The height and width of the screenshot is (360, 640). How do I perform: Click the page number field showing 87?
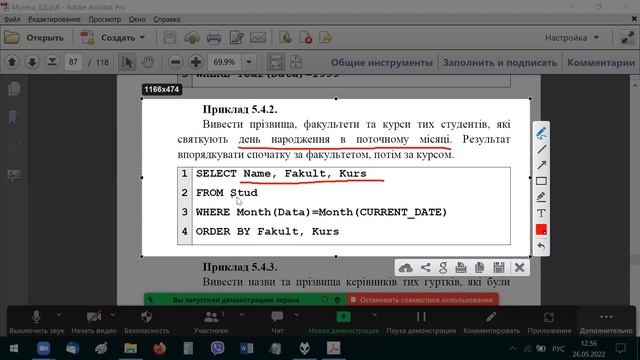pos(73,62)
